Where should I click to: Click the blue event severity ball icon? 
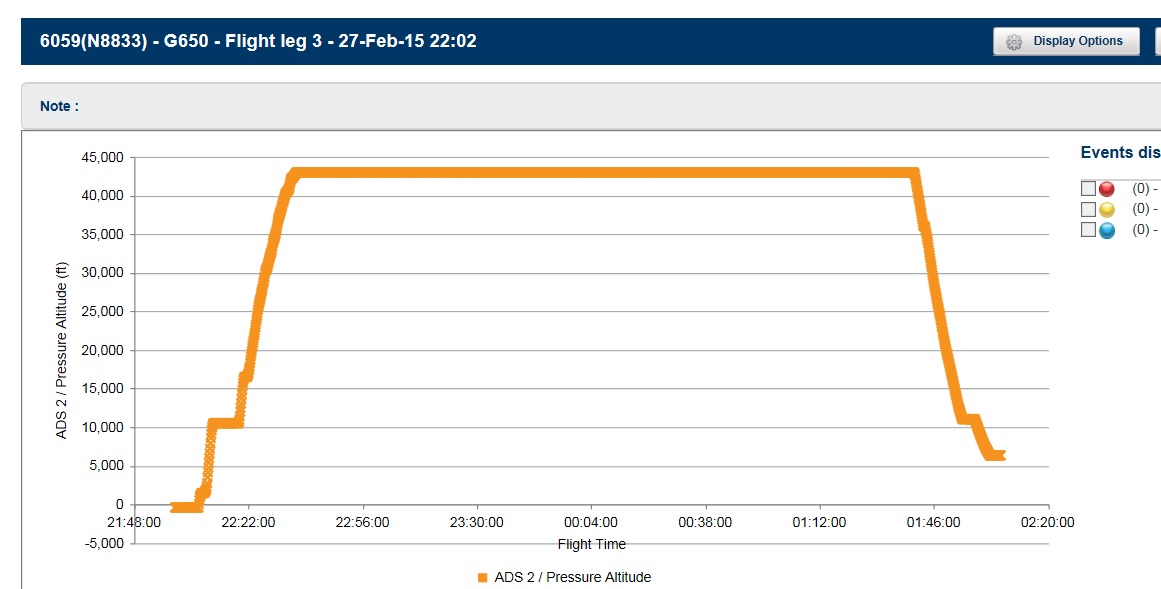point(1107,230)
